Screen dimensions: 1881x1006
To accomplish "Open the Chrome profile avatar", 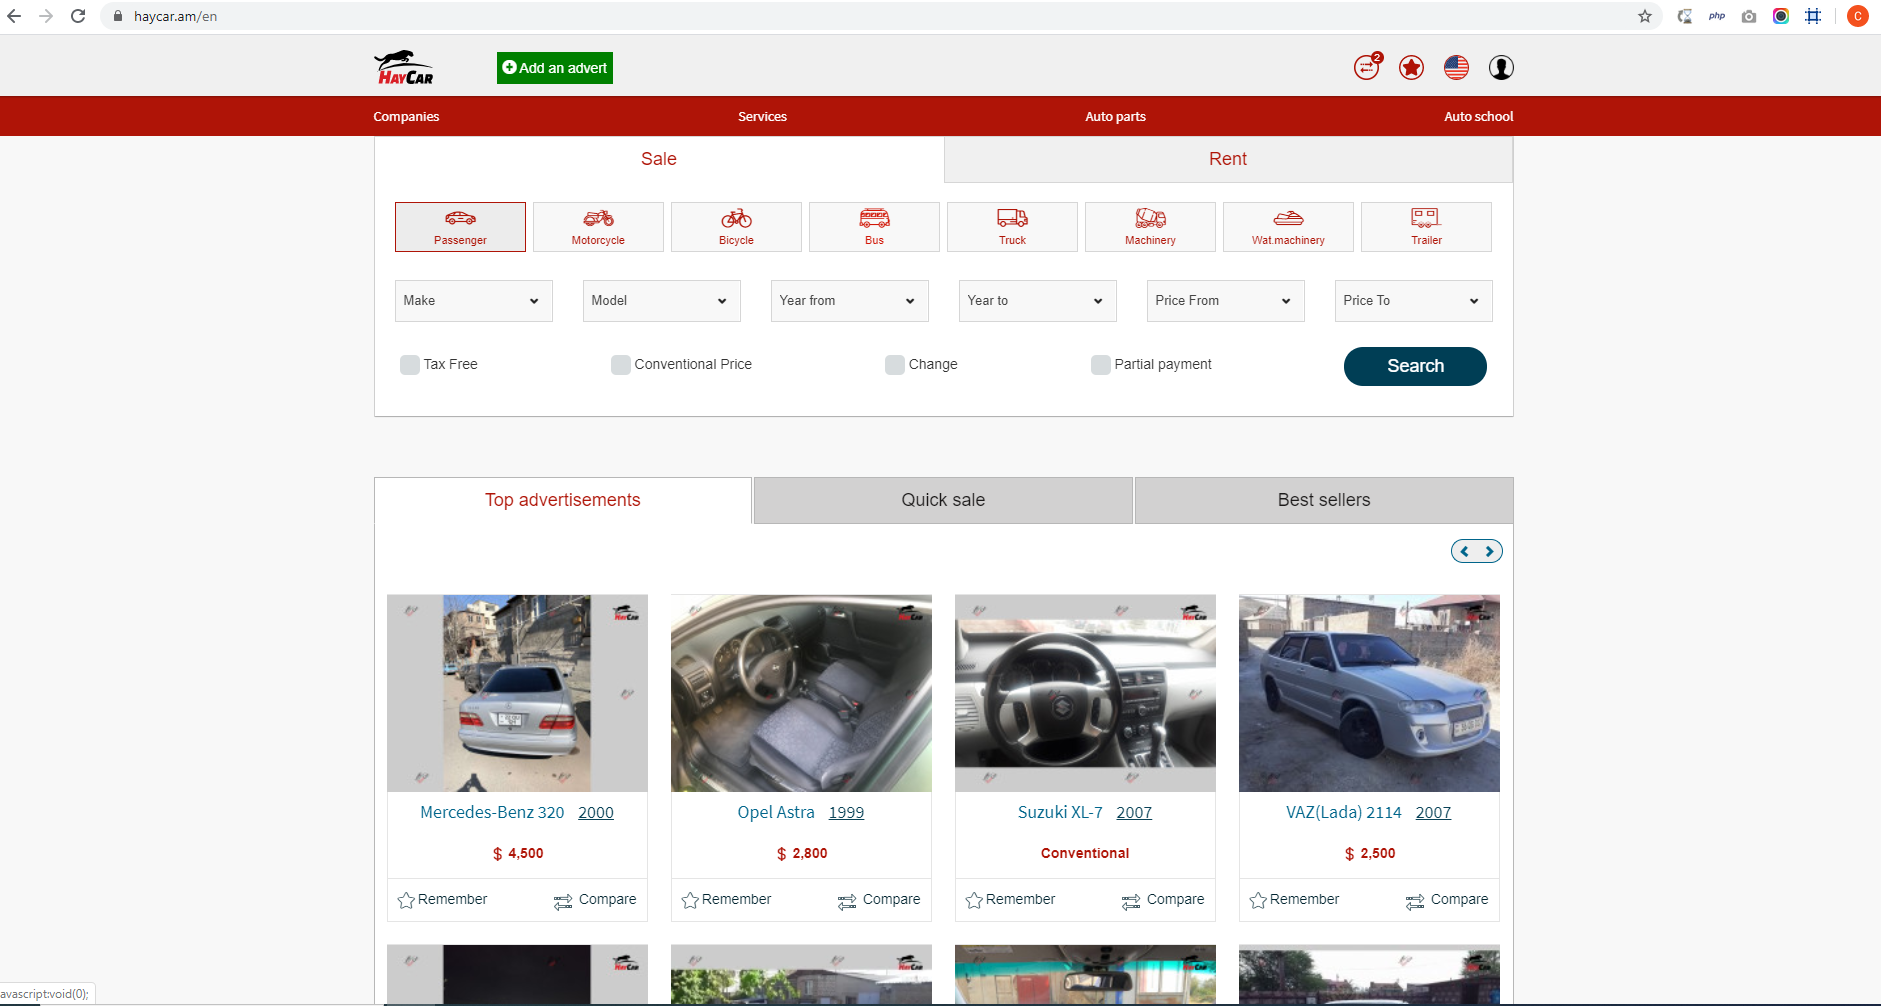I will point(1858,16).
